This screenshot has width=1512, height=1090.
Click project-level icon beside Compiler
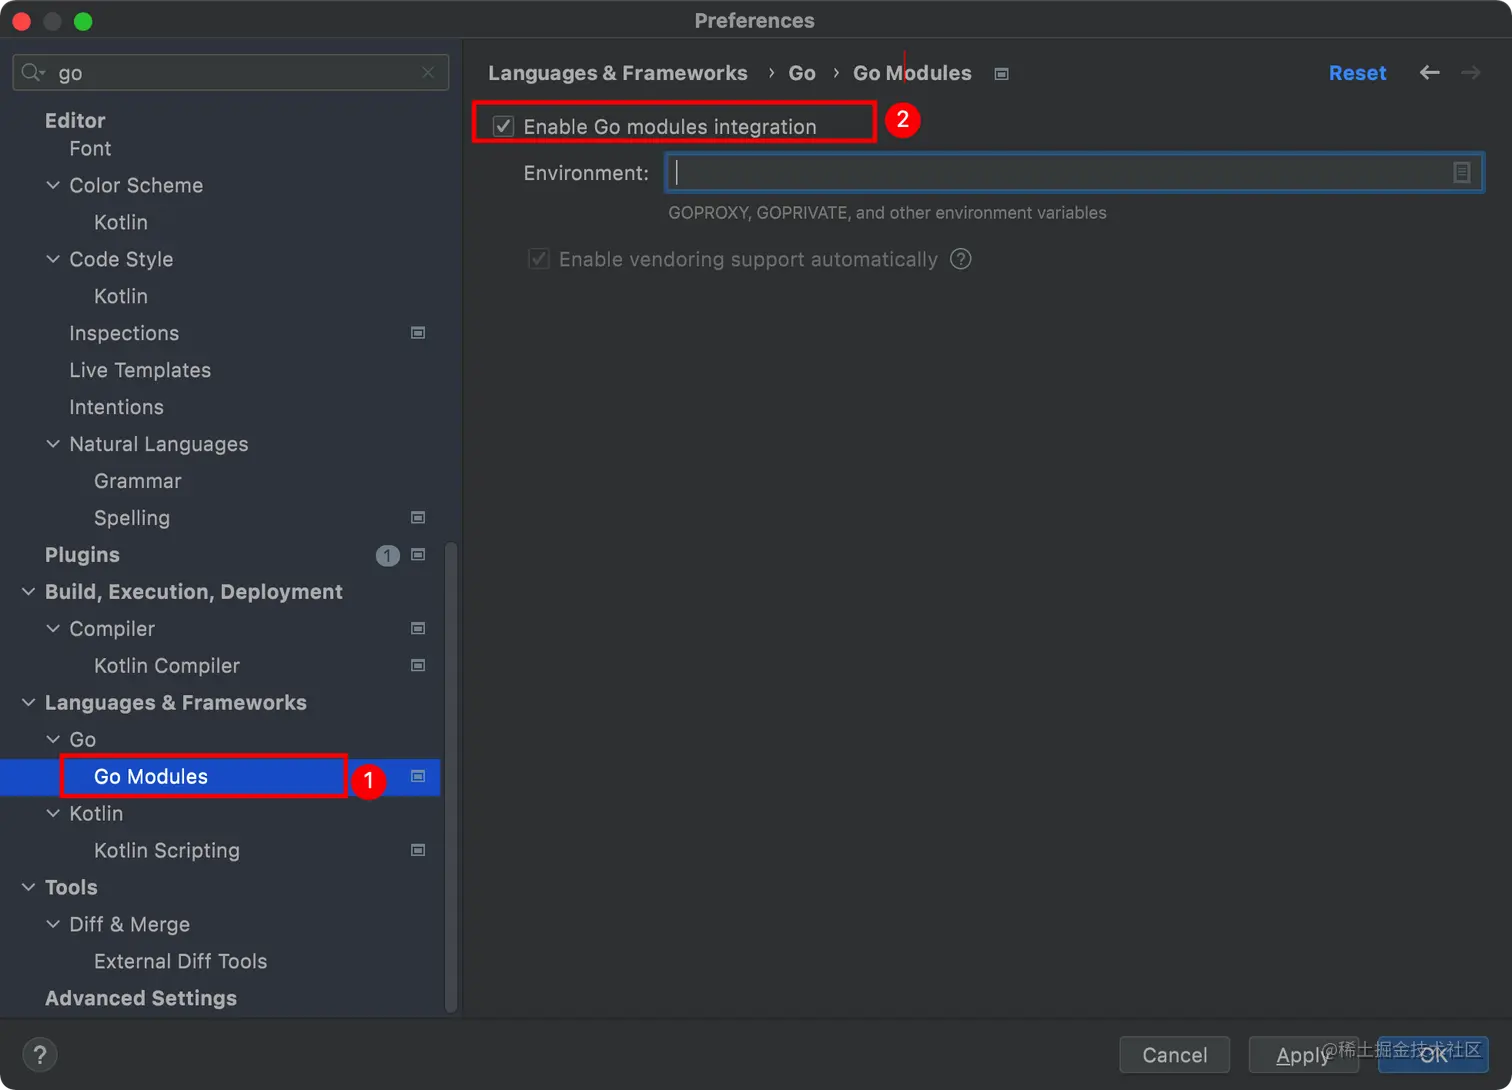(418, 629)
